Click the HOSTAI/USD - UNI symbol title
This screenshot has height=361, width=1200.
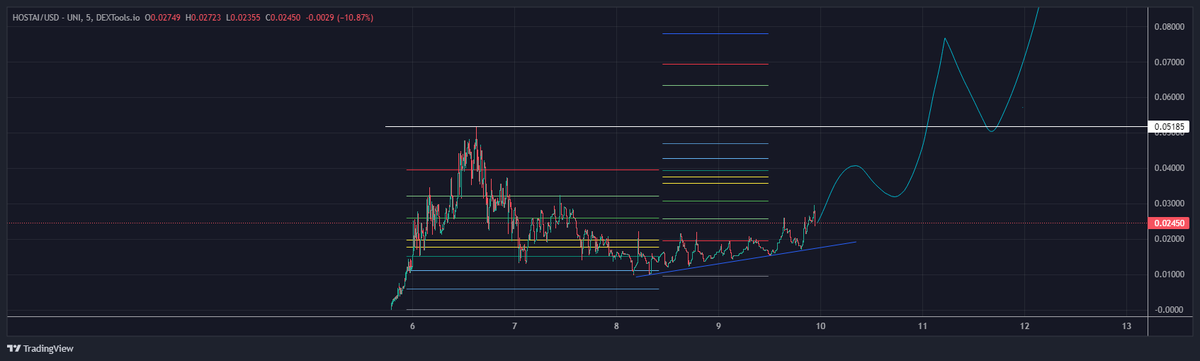click(x=45, y=18)
